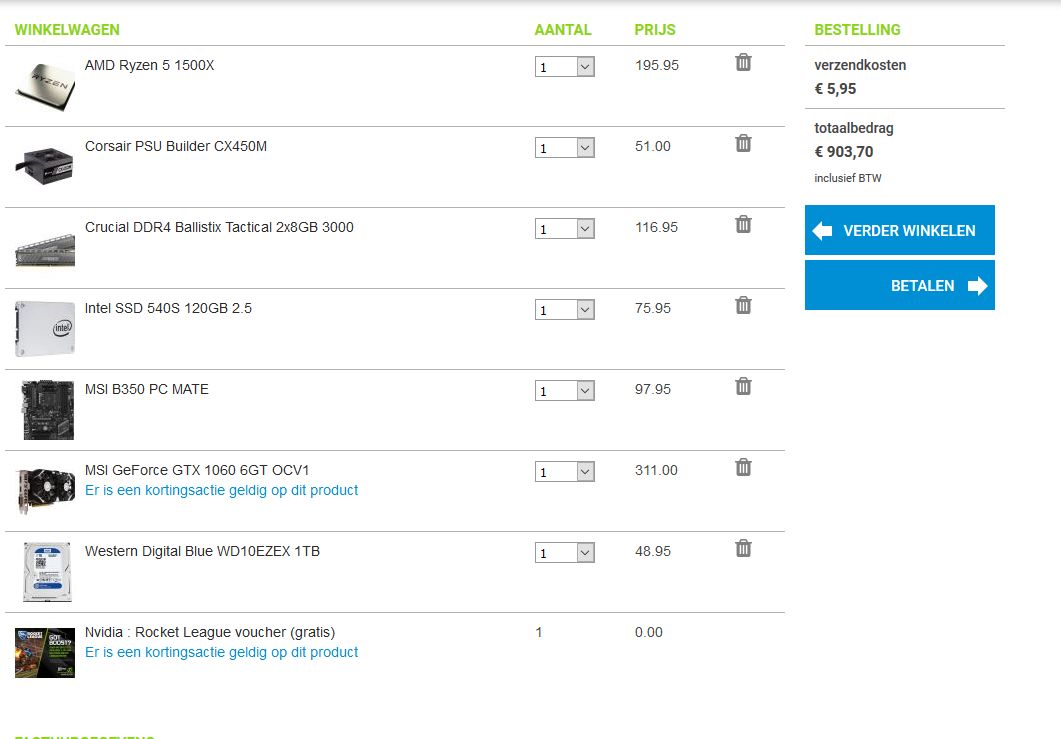Select quantity for Western Digital Blue
This screenshot has width=1061, height=739.
point(565,553)
